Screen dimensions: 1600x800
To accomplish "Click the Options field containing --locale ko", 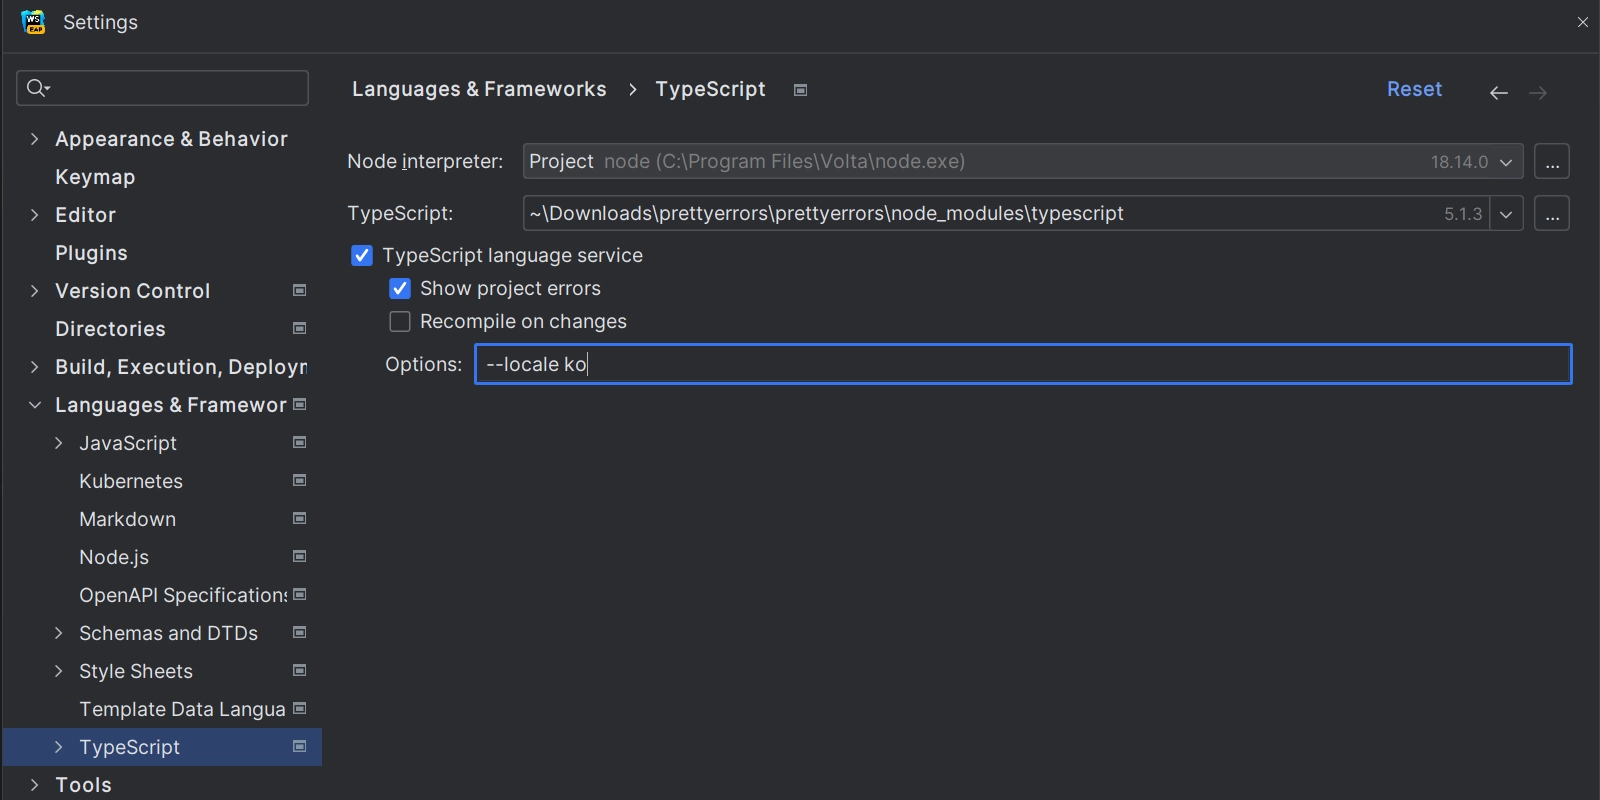I will [x=1023, y=364].
